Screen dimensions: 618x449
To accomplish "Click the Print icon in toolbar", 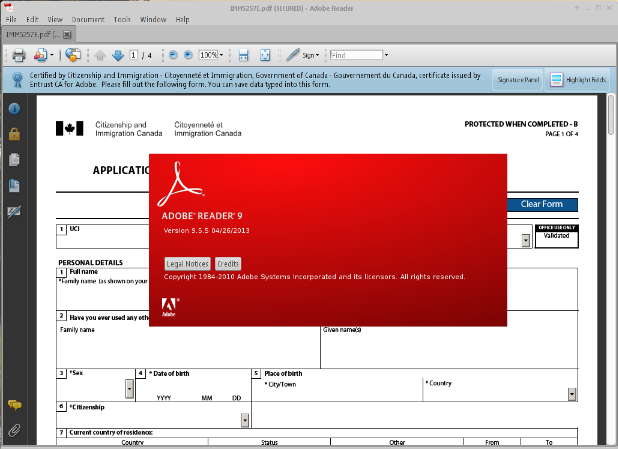I will [x=19, y=55].
